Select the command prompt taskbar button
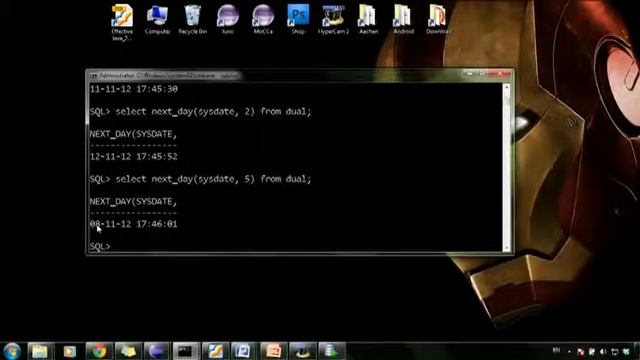Image resolution: width=640 pixels, height=360 pixels. click(186, 351)
